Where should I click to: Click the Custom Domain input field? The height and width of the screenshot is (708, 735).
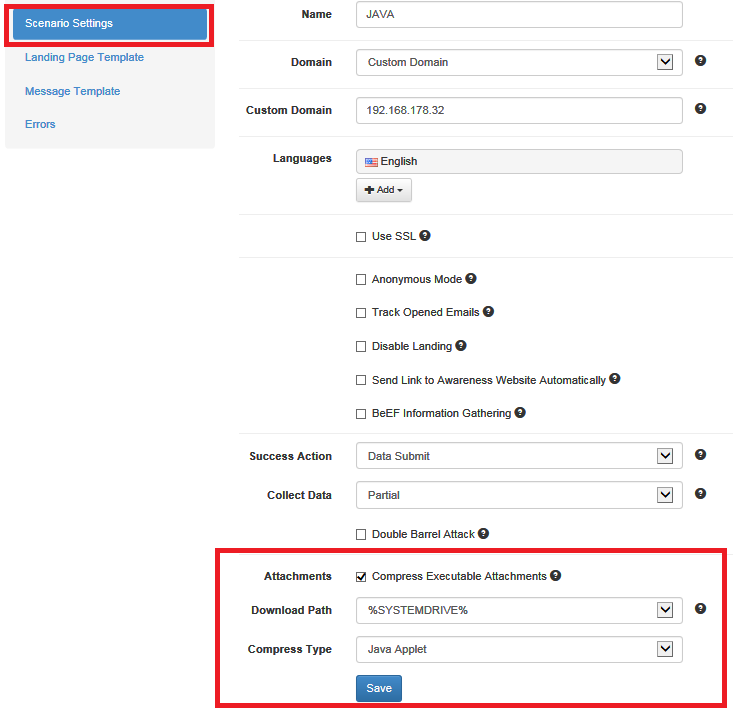tap(519, 110)
